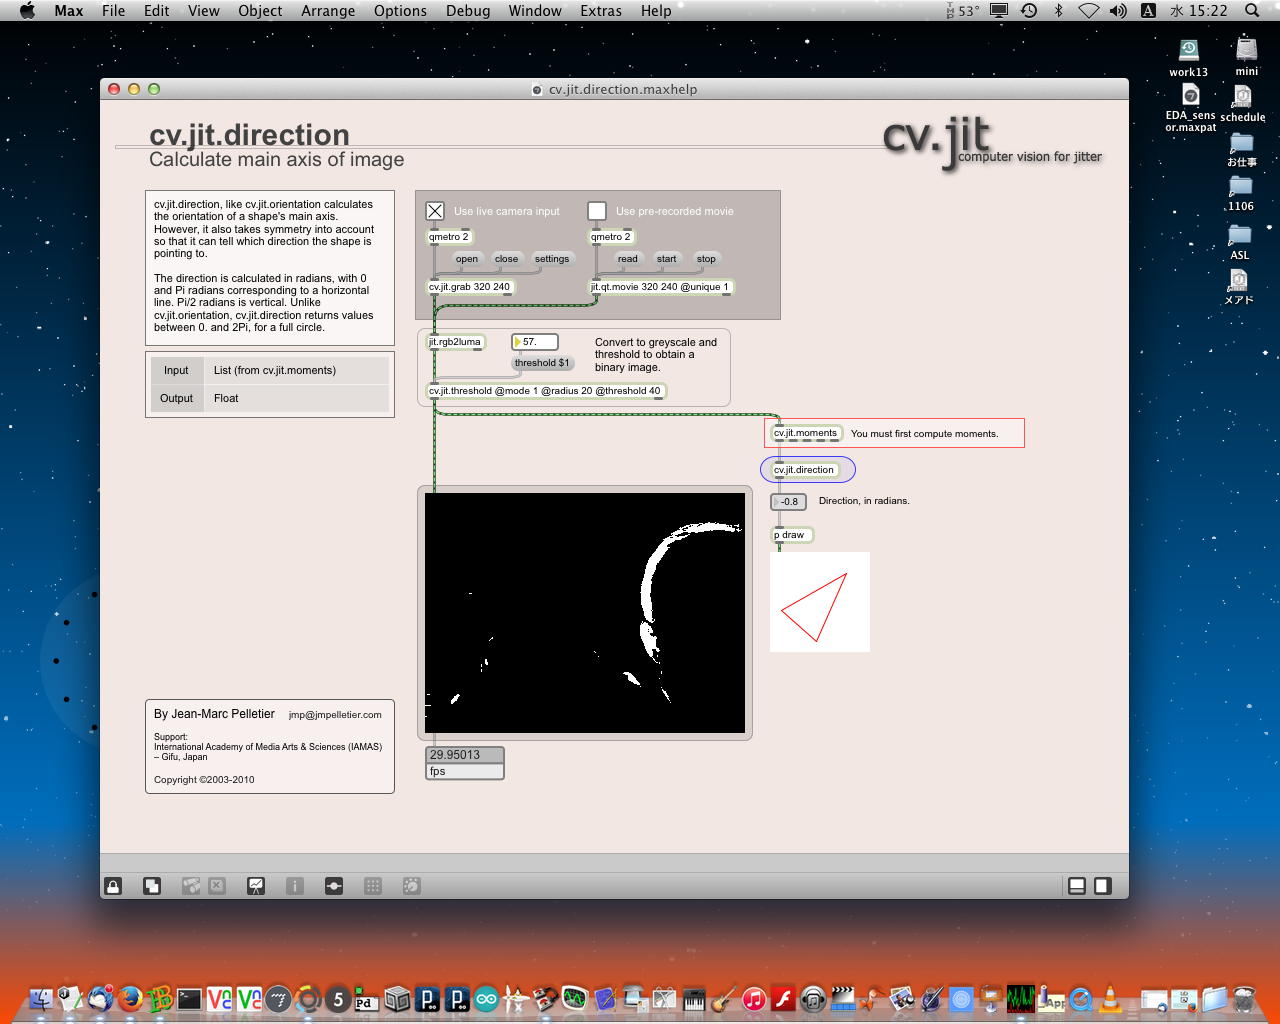
Task: Open Trash in the Dock
Action: (x=1244, y=998)
